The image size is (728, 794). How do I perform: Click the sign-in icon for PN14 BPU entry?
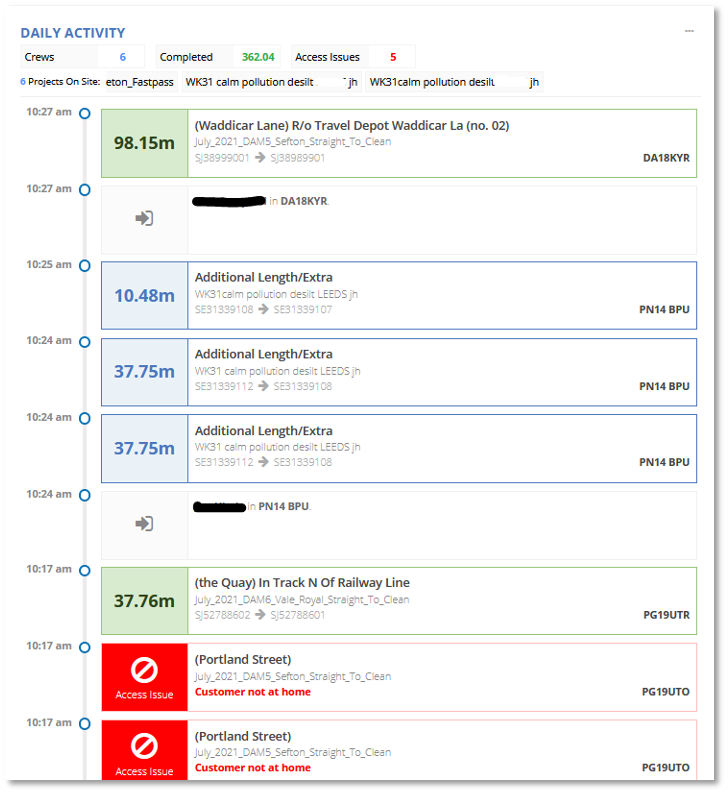point(144,524)
